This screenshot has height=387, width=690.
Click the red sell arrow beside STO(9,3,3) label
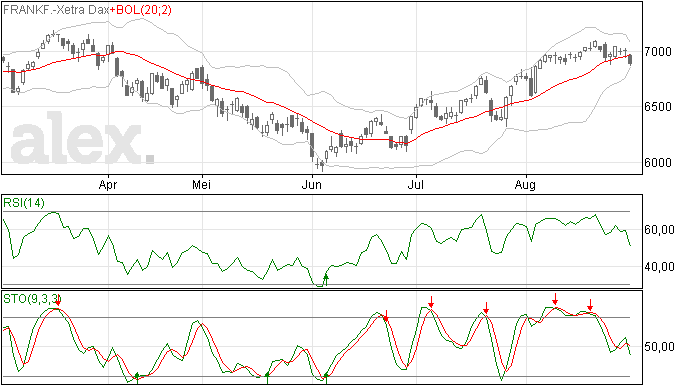(x=58, y=301)
